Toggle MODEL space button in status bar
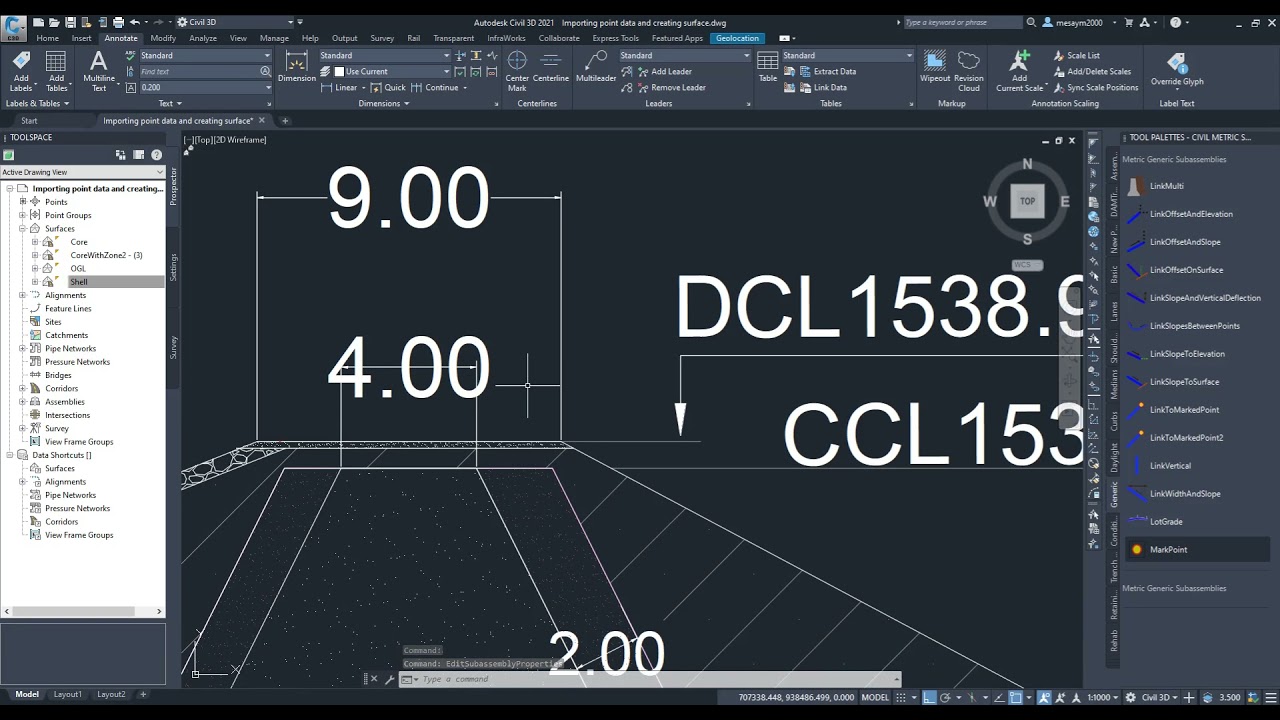The width and height of the screenshot is (1280, 720). click(875, 697)
